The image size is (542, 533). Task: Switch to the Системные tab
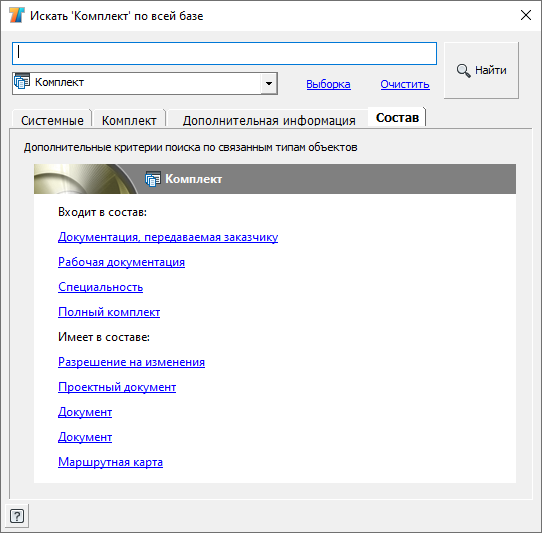click(x=52, y=121)
